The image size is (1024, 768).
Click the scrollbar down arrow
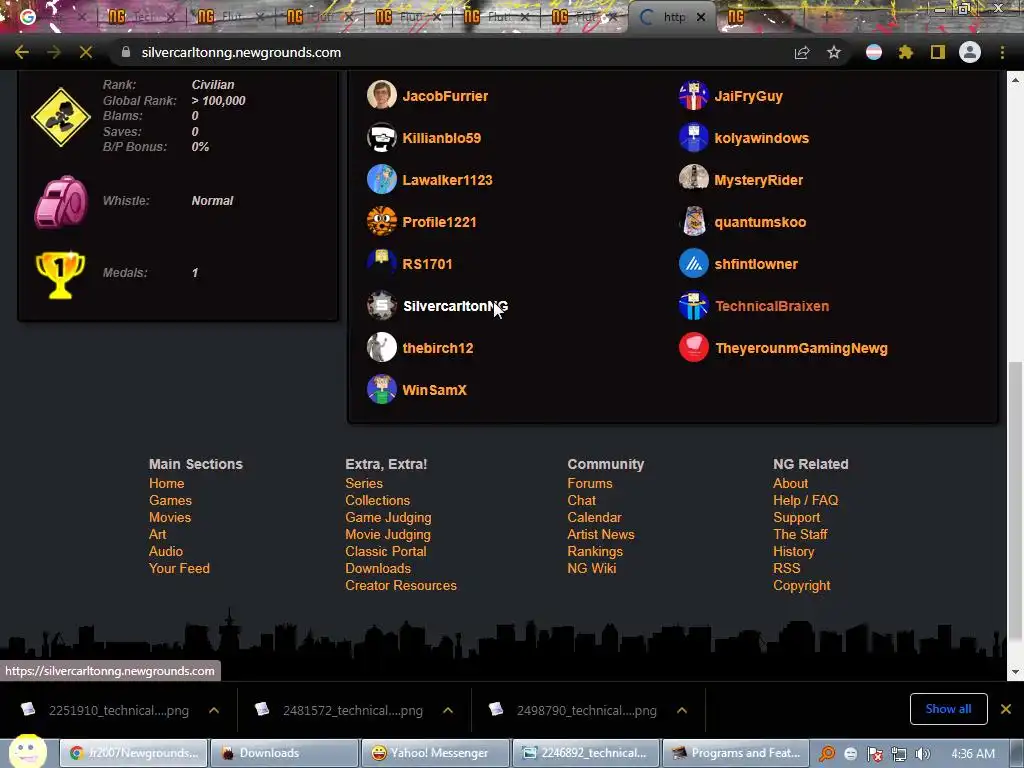point(1015,671)
